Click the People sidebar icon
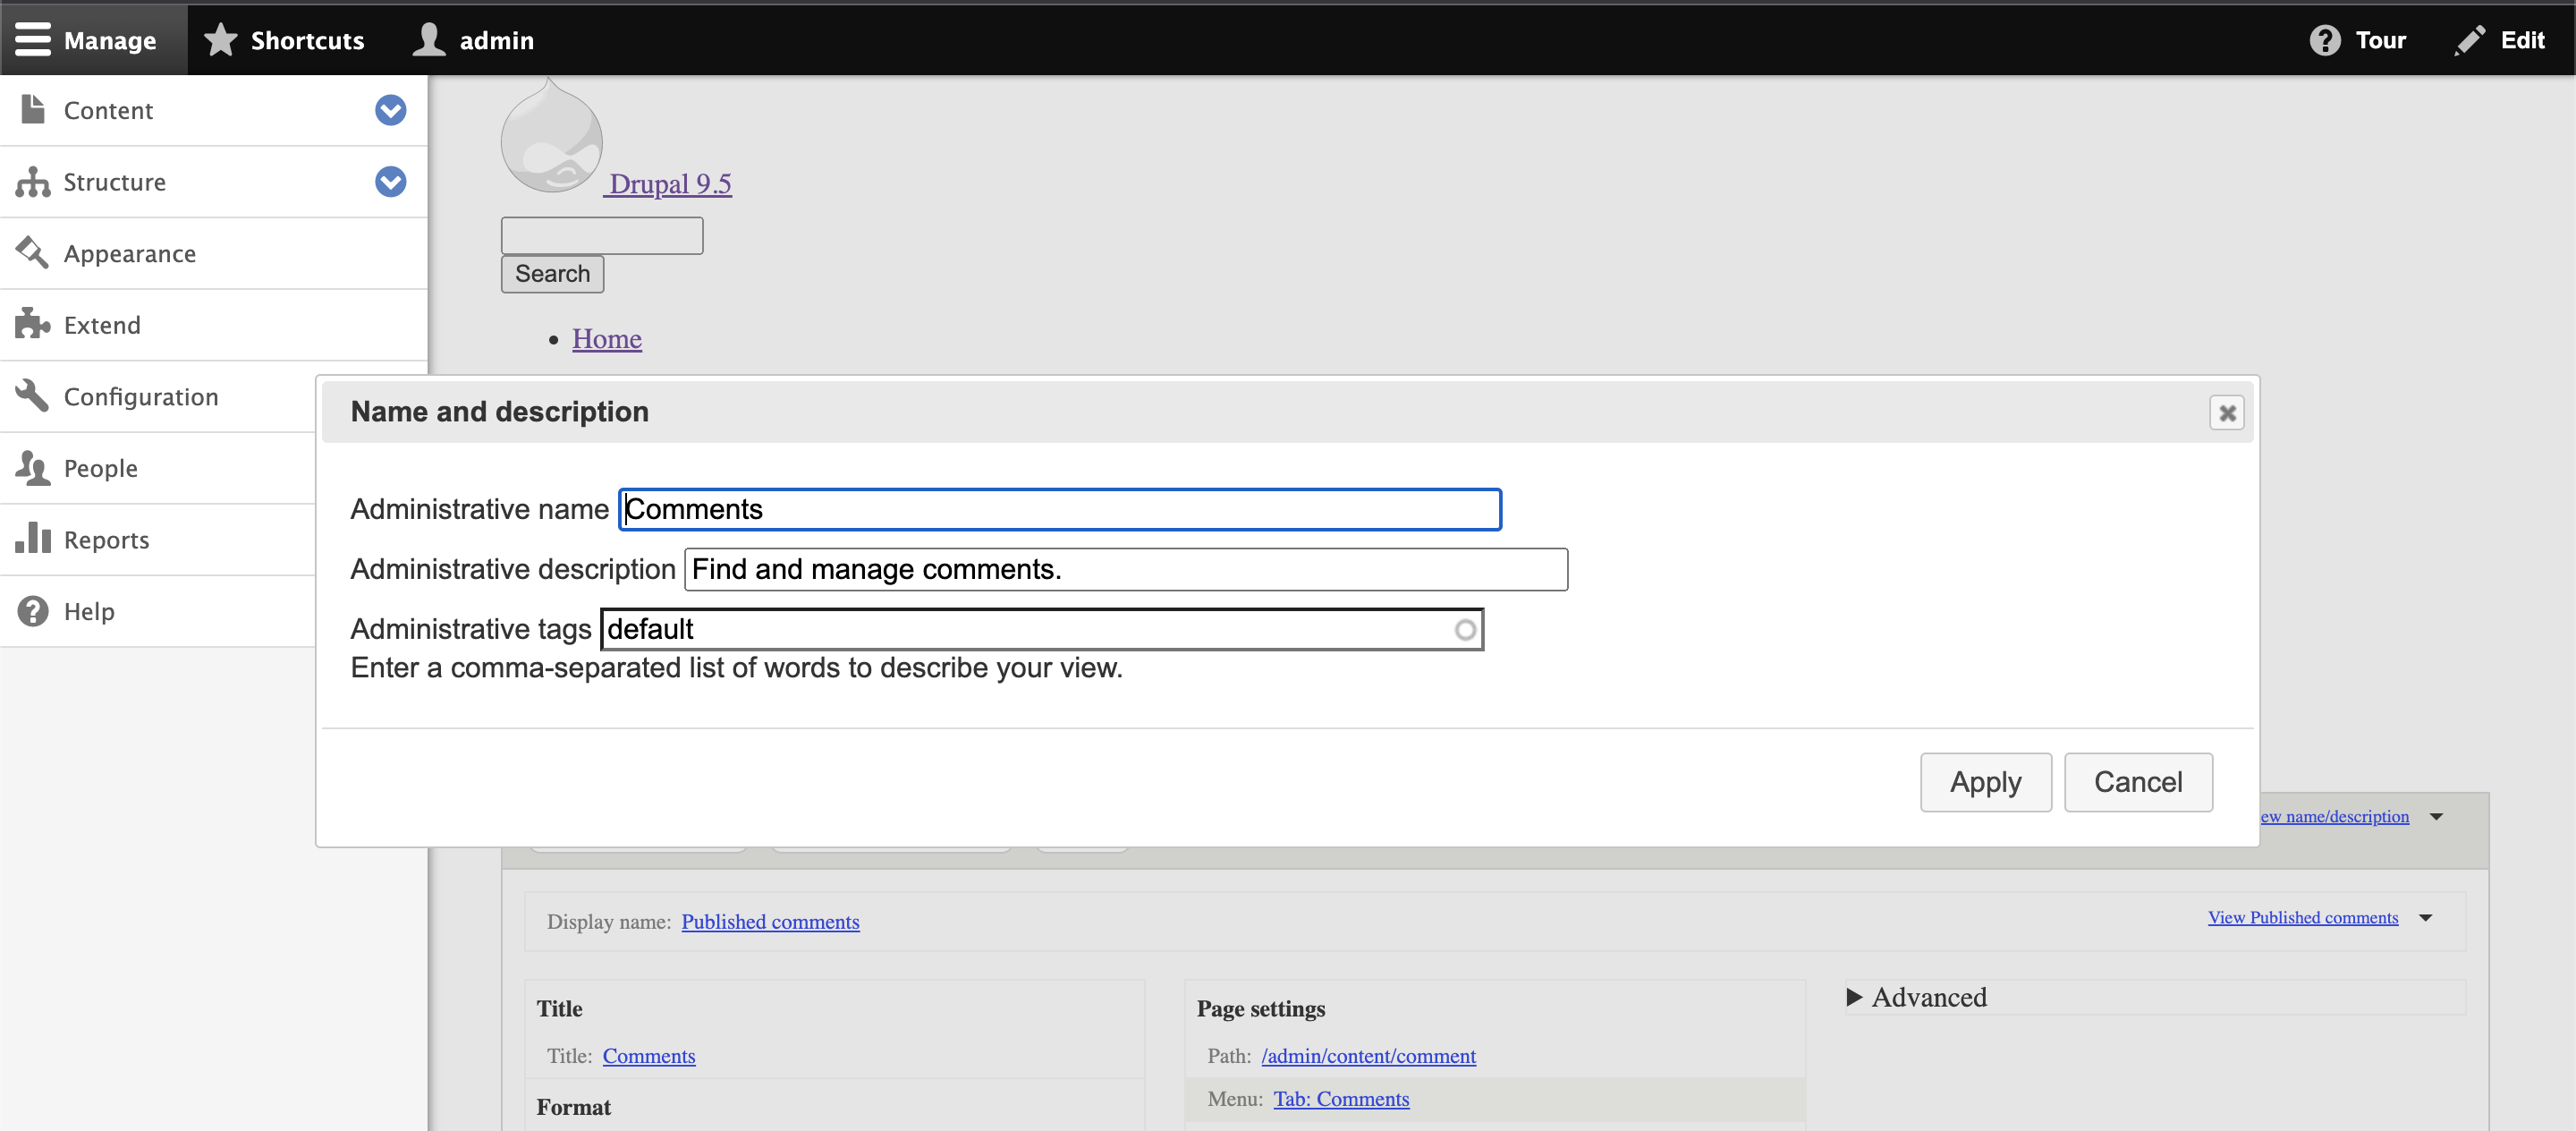This screenshot has width=2576, height=1131. [x=33, y=467]
